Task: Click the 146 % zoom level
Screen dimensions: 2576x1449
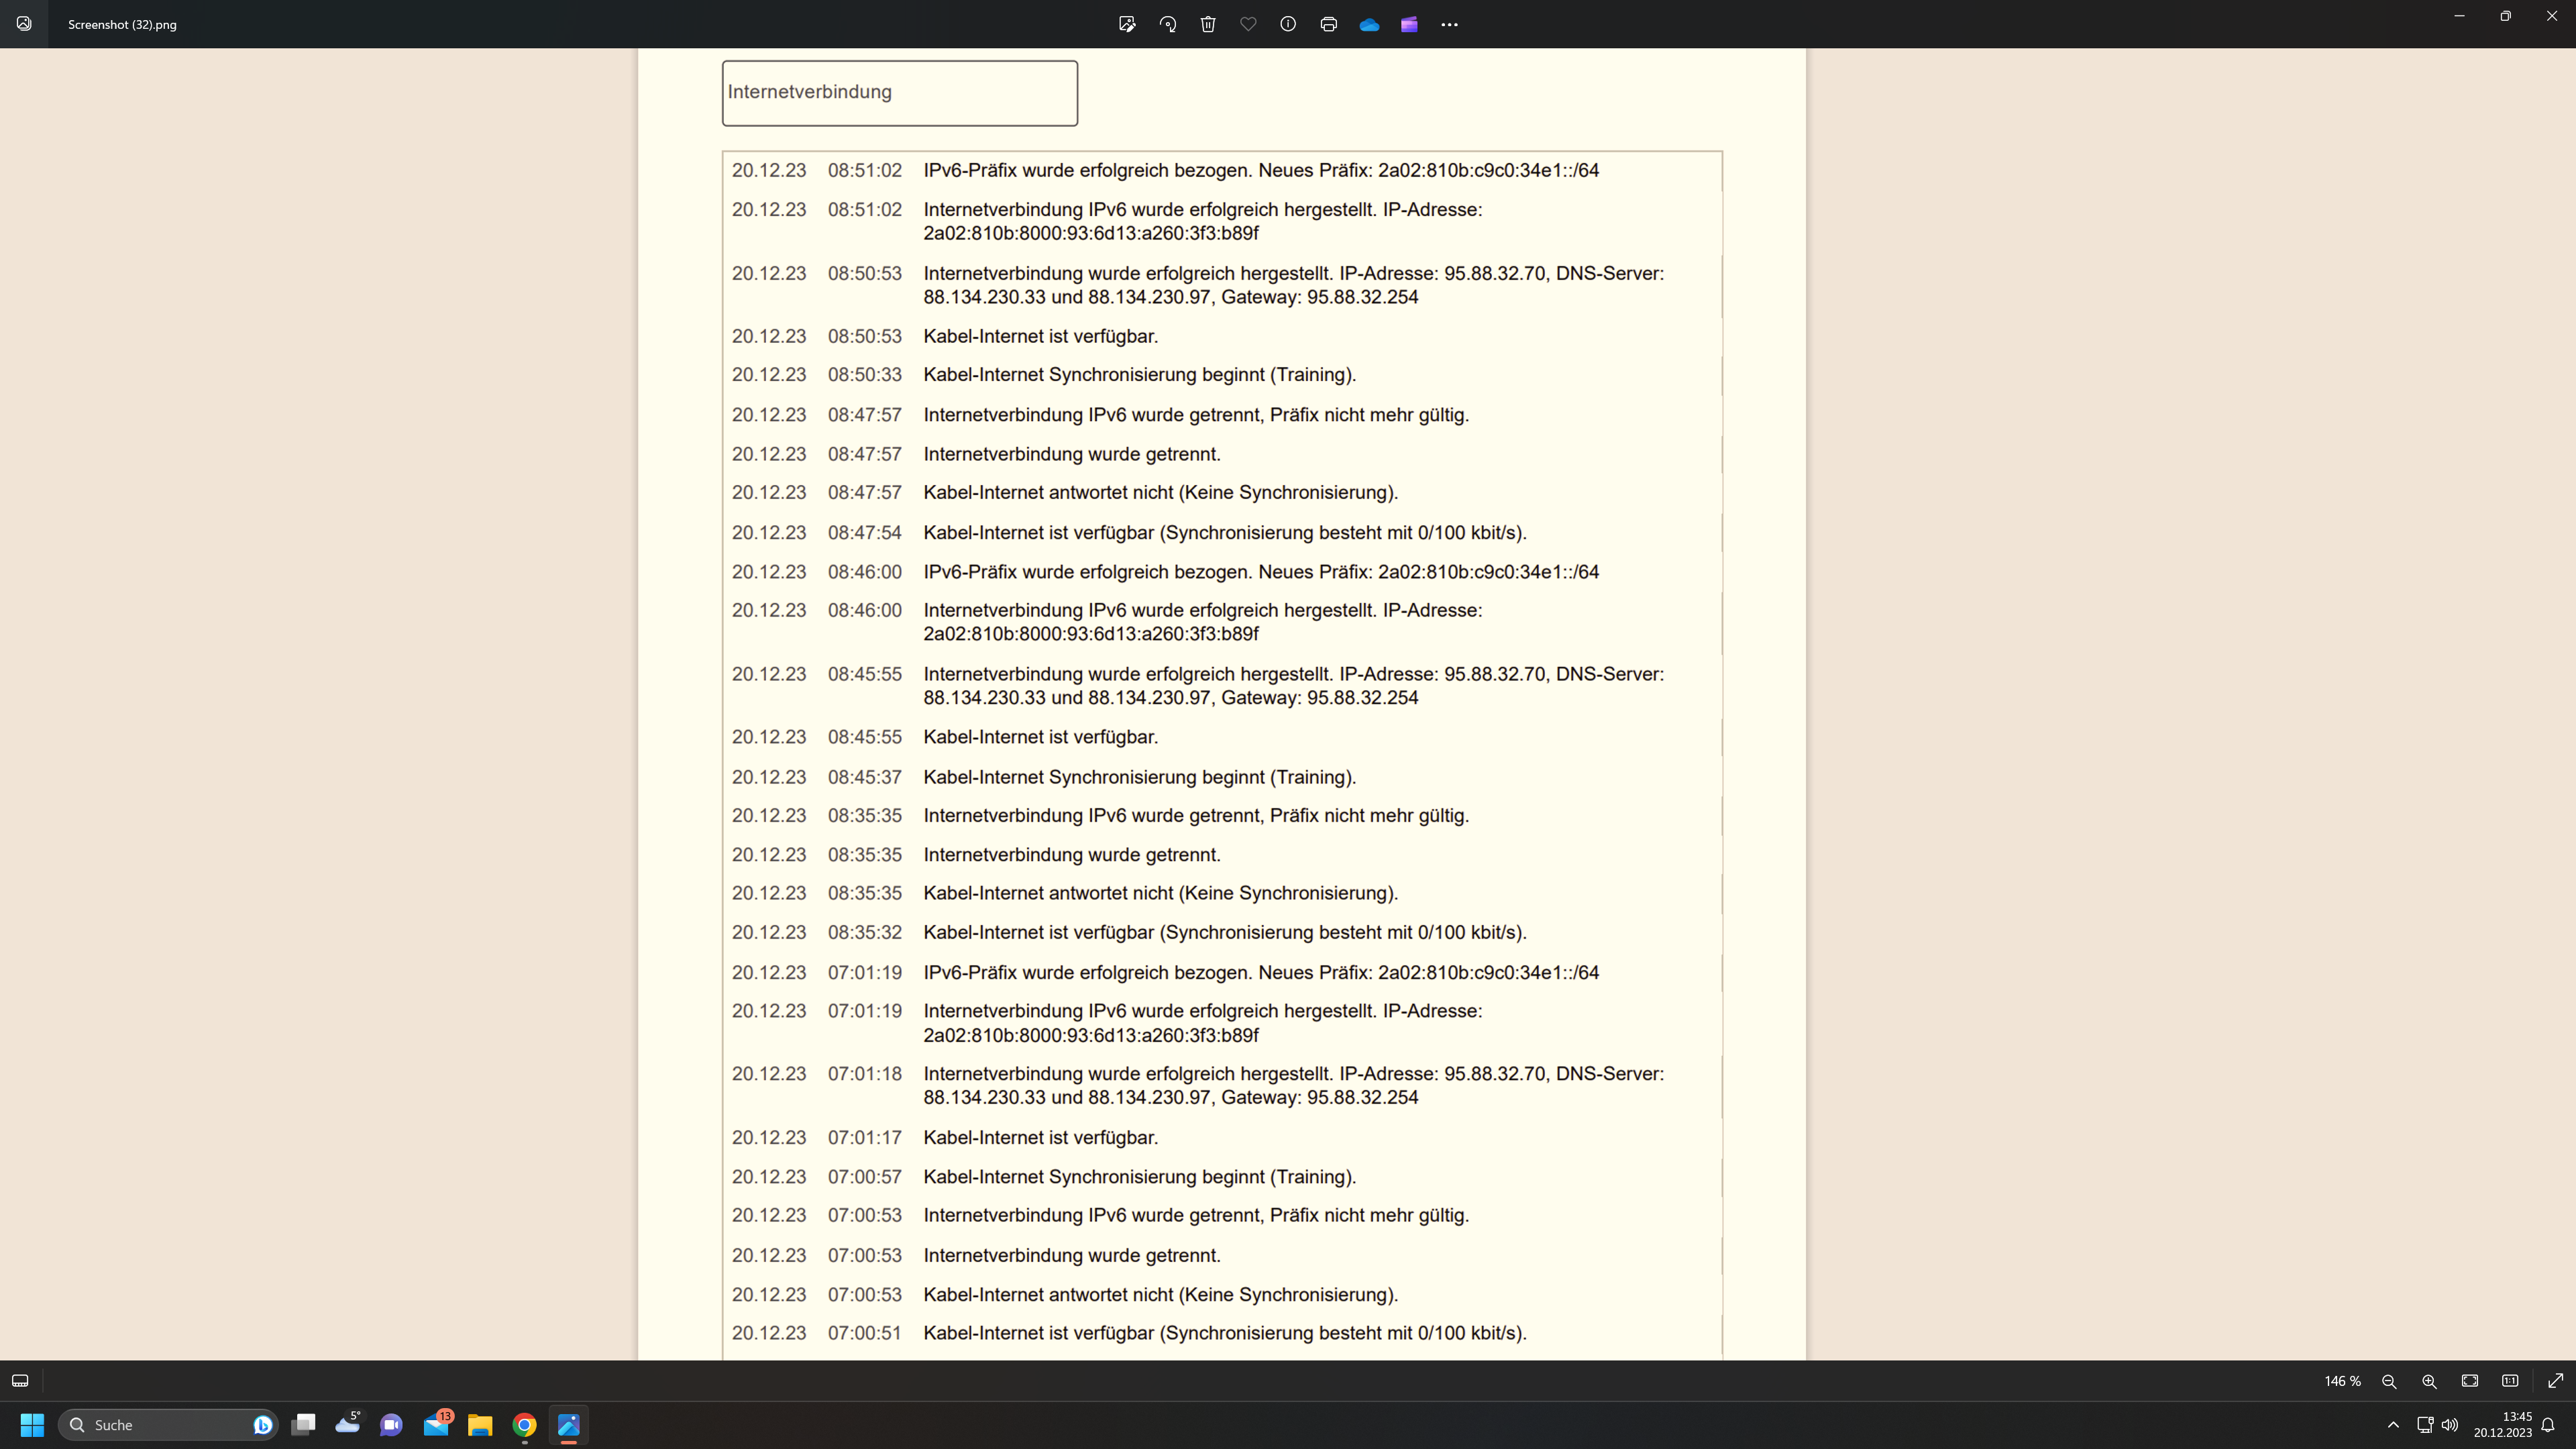Action: [x=2342, y=1381]
